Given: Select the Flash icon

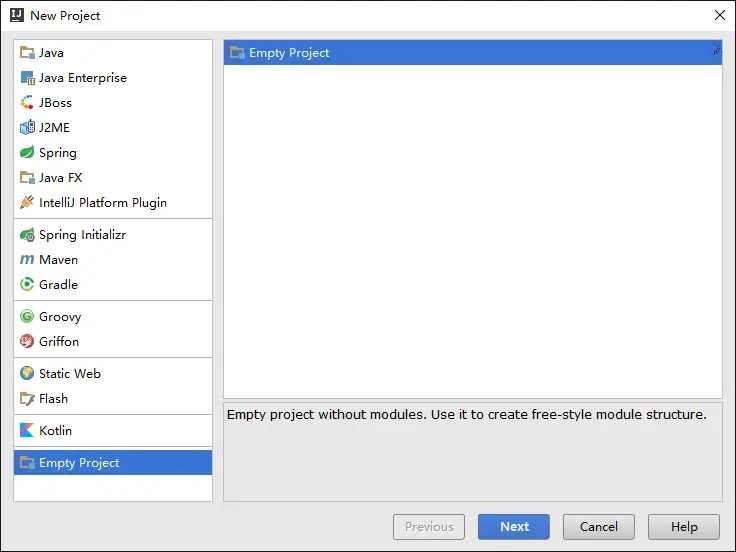Looking at the screenshot, I should (27, 399).
